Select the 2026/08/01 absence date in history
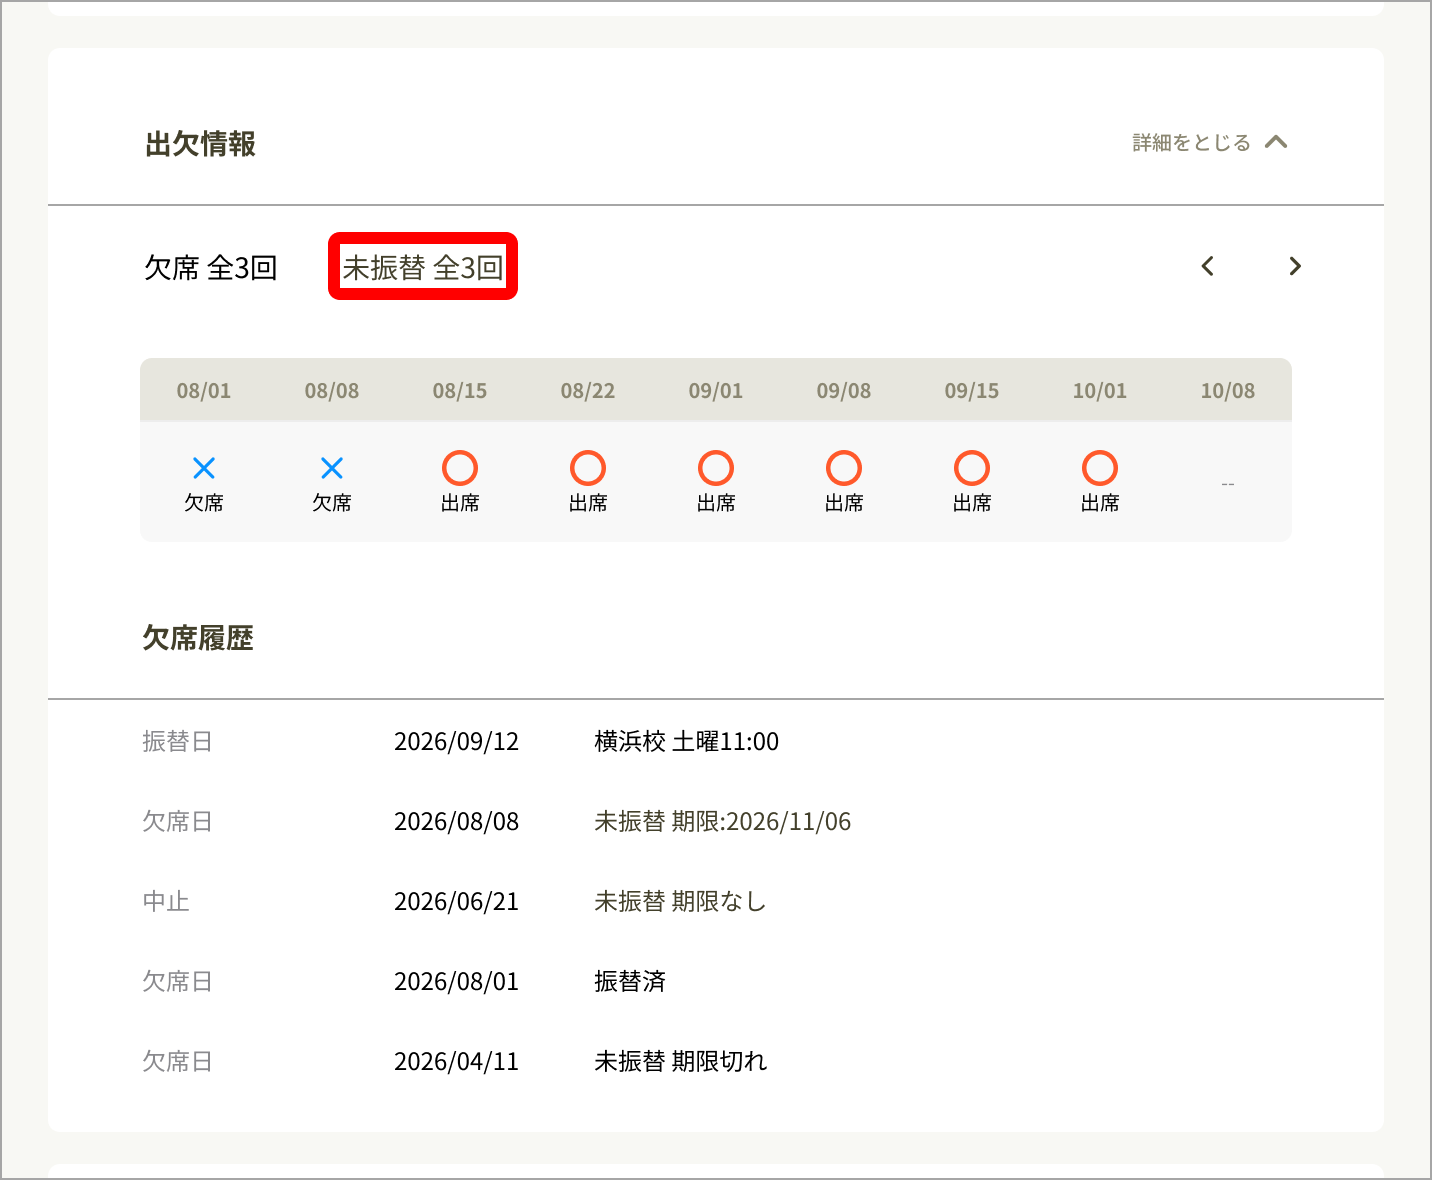Image resolution: width=1432 pixels, height=1180 pixels. 456,981
